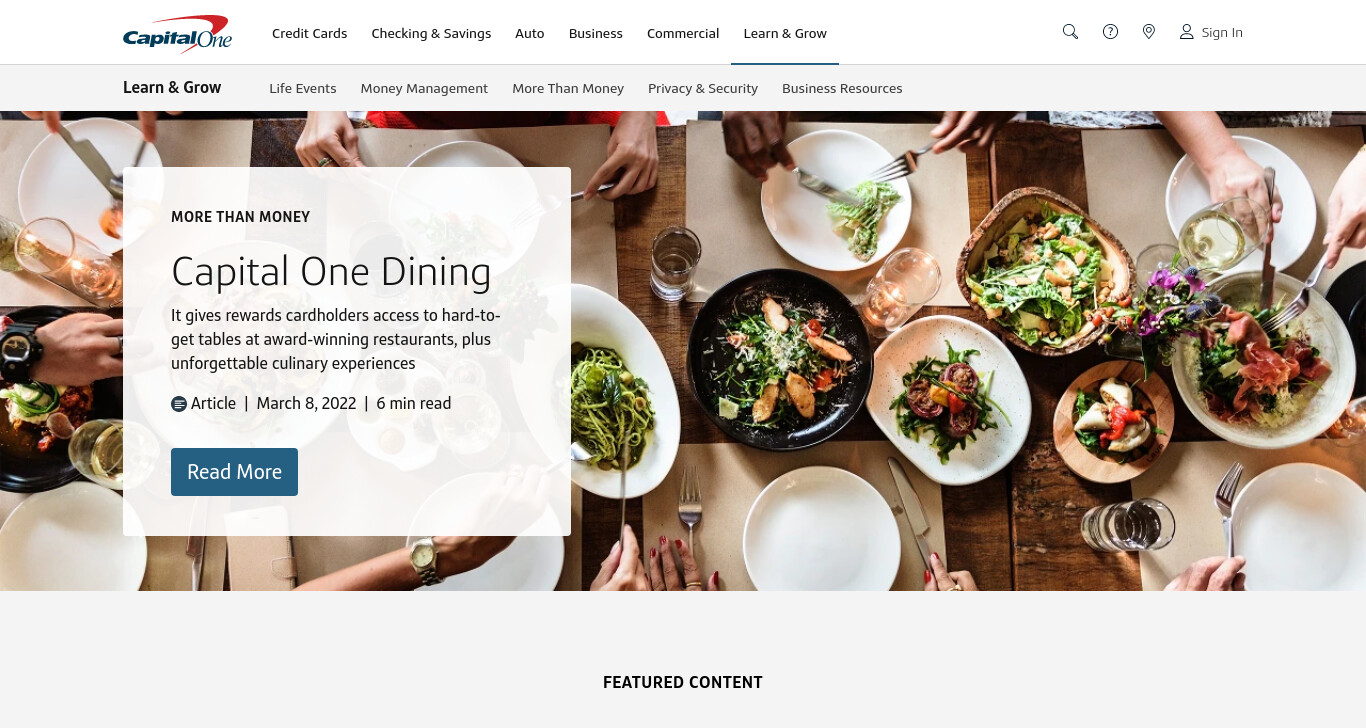Open the Checking & Savings menu
The width and height of the screenshot is (1366, 728).
(x=431, y=33)
